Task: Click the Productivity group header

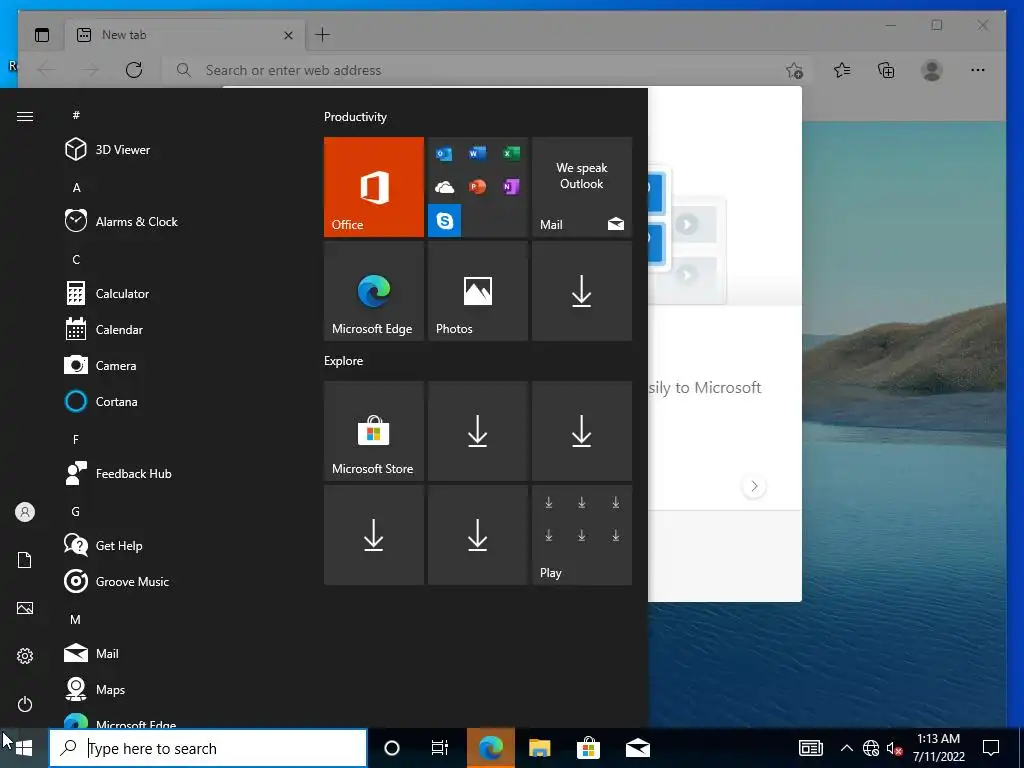Action: click(x=355, y=117)
